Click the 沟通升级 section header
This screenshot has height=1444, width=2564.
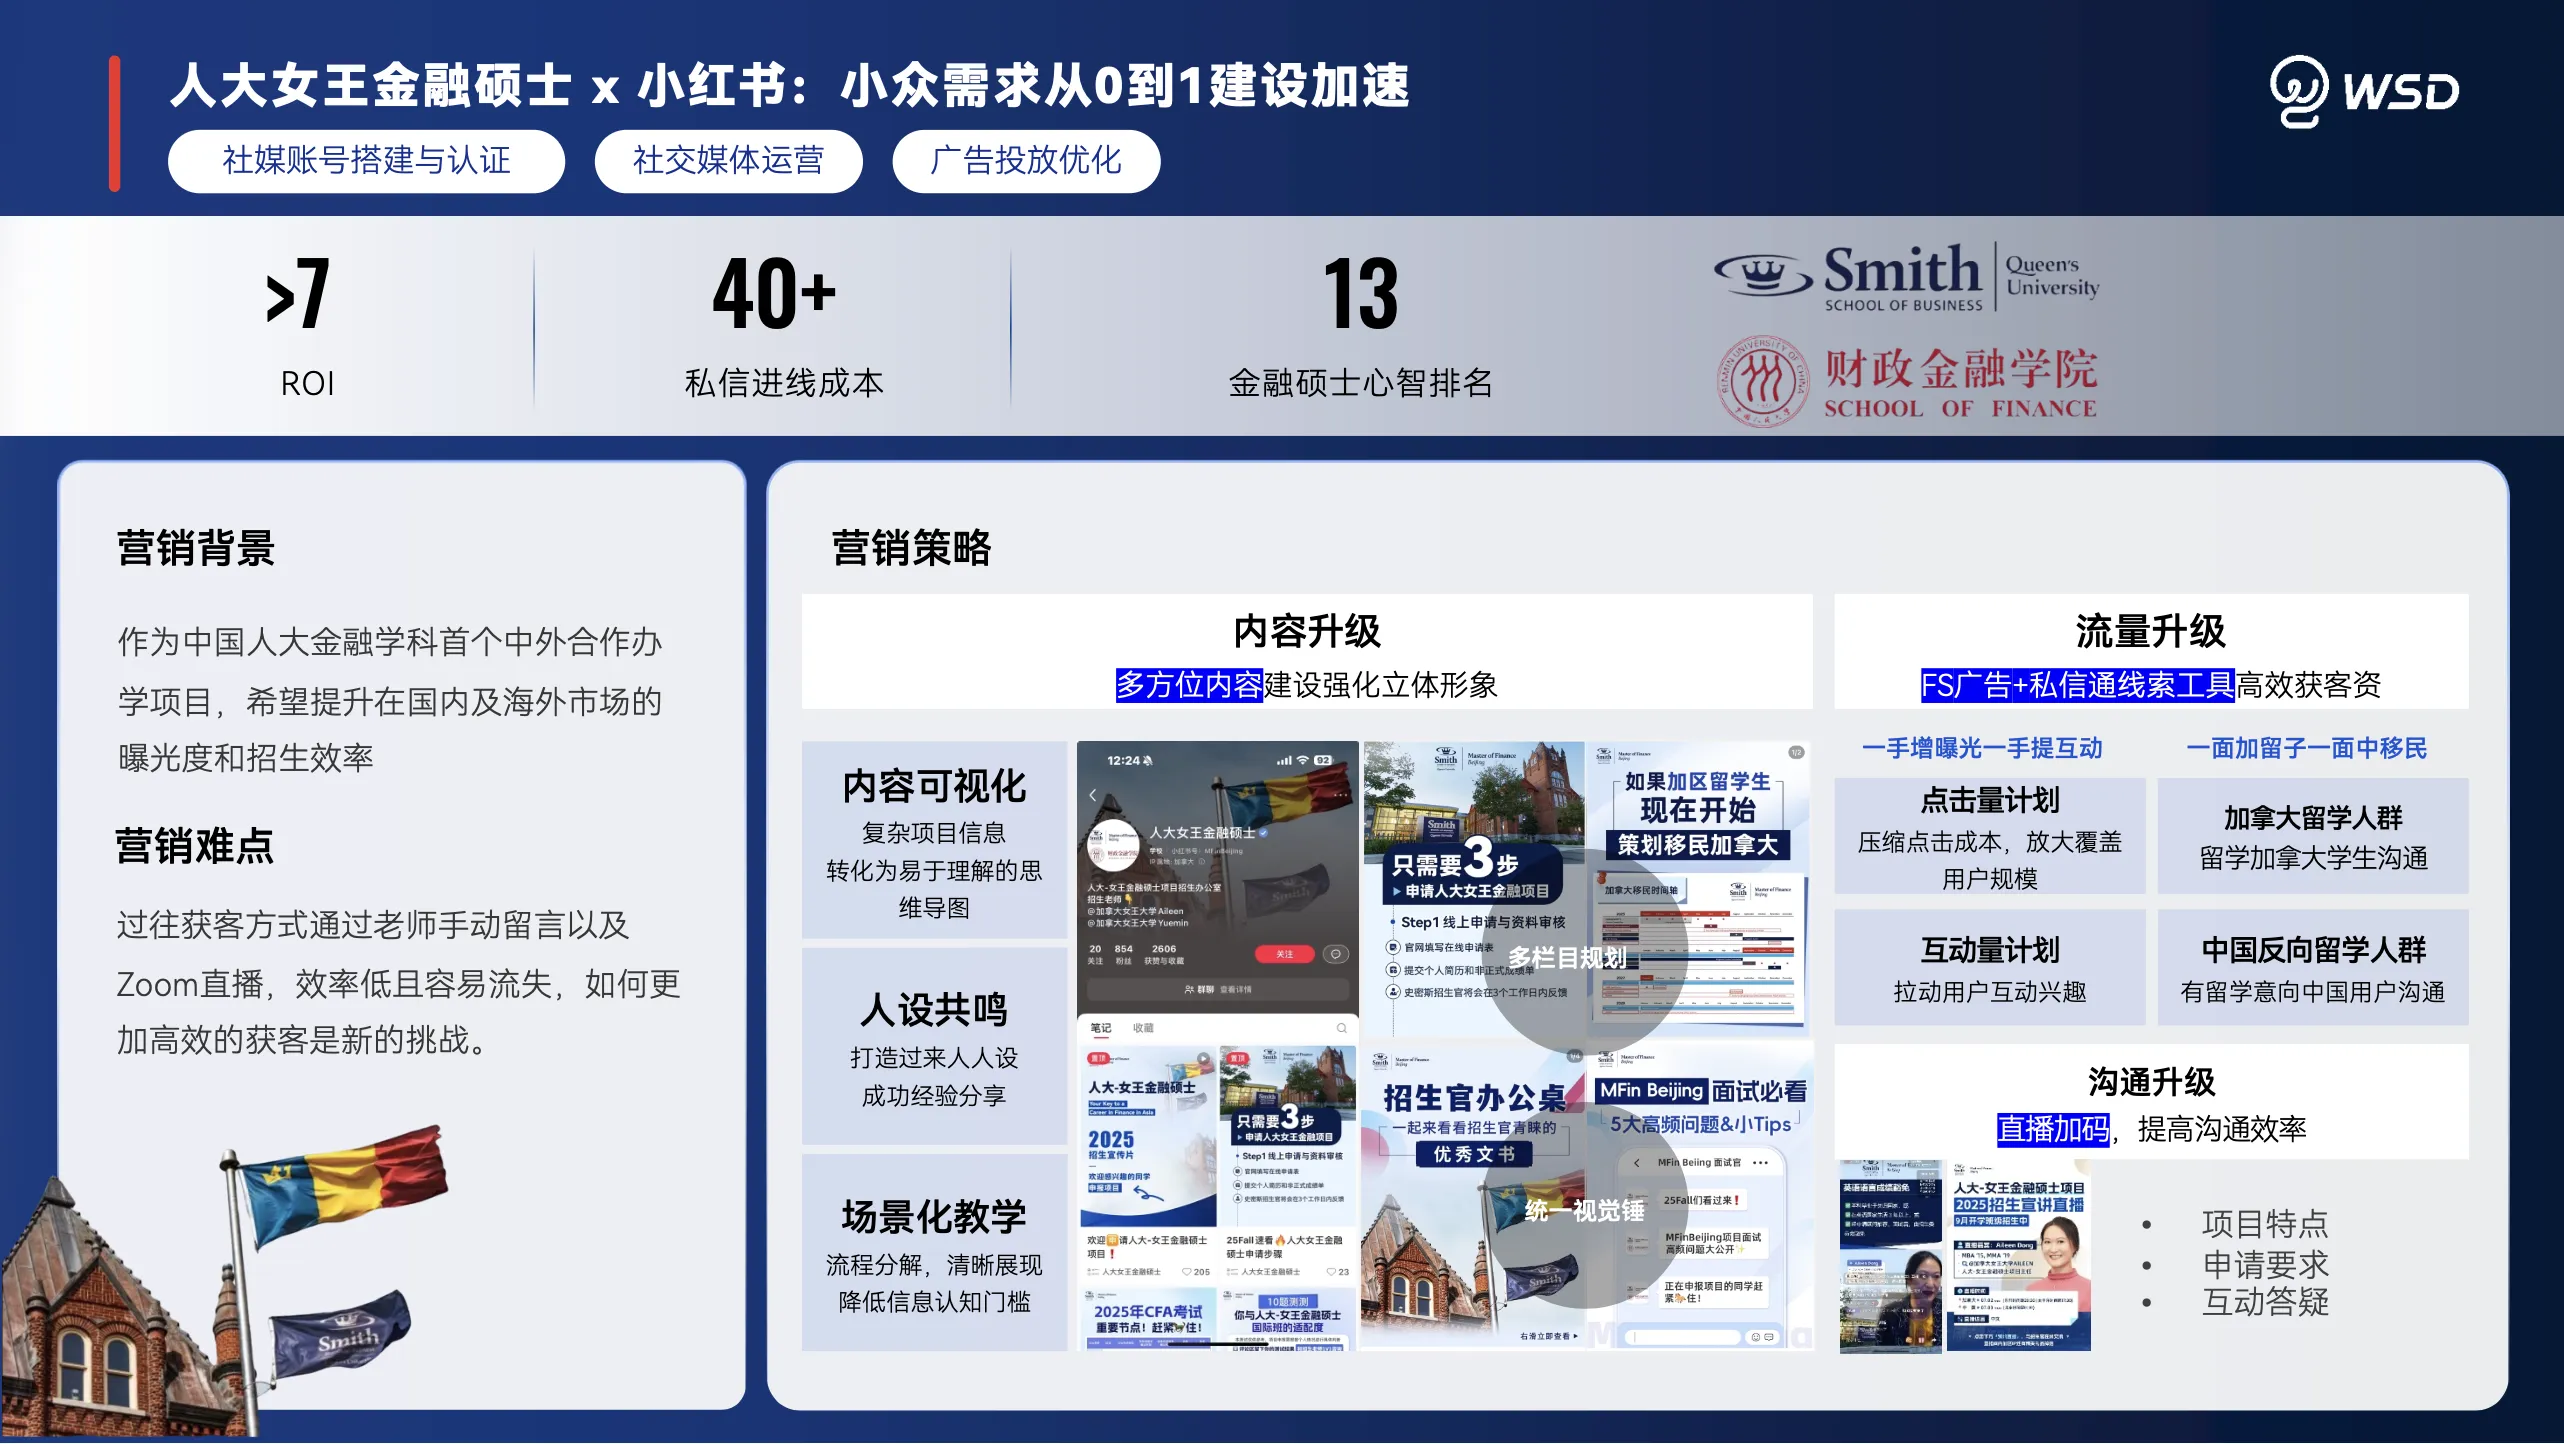coord(2151,1102)
